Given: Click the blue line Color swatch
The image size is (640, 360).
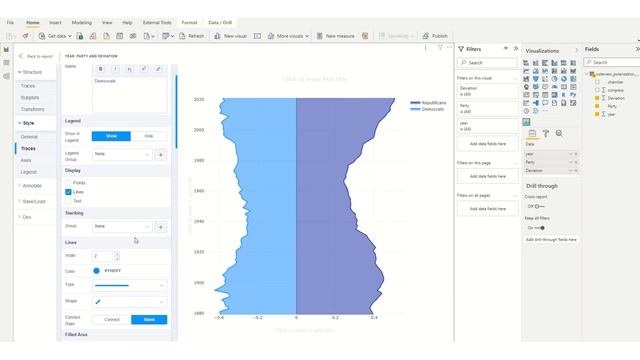Looking at the screenshot, I should pos(96,271).
